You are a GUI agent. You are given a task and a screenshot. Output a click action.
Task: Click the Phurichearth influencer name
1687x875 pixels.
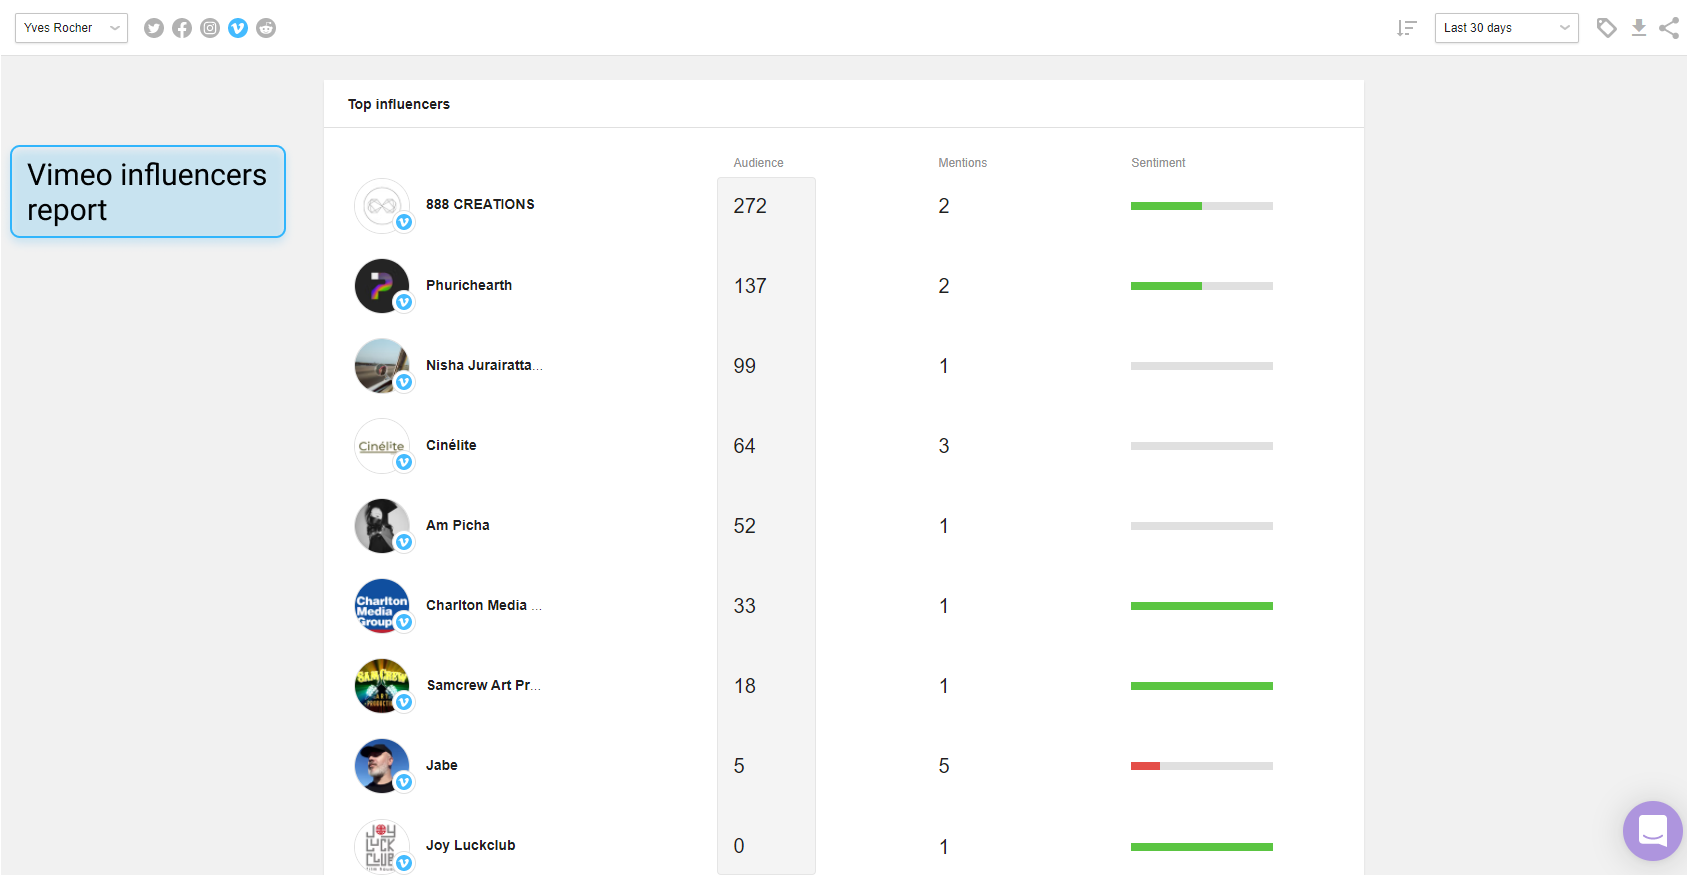click(469, 285)
